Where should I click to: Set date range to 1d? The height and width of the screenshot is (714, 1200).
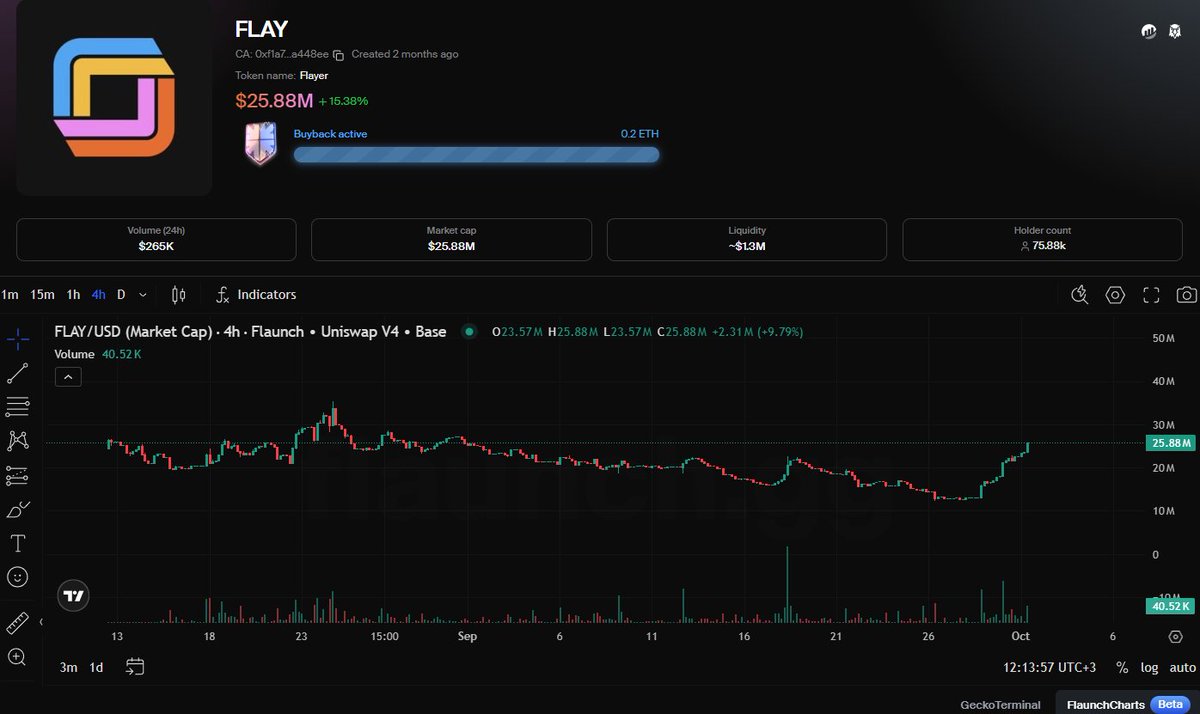96,667
